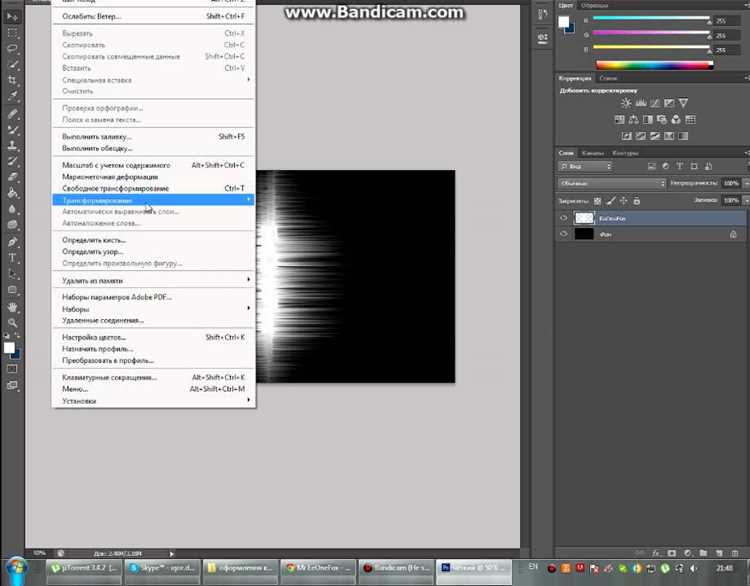The image size is (750, 586).
Task: Expand the Удалить из памяти submenu
Action: (x=153, y=280)
